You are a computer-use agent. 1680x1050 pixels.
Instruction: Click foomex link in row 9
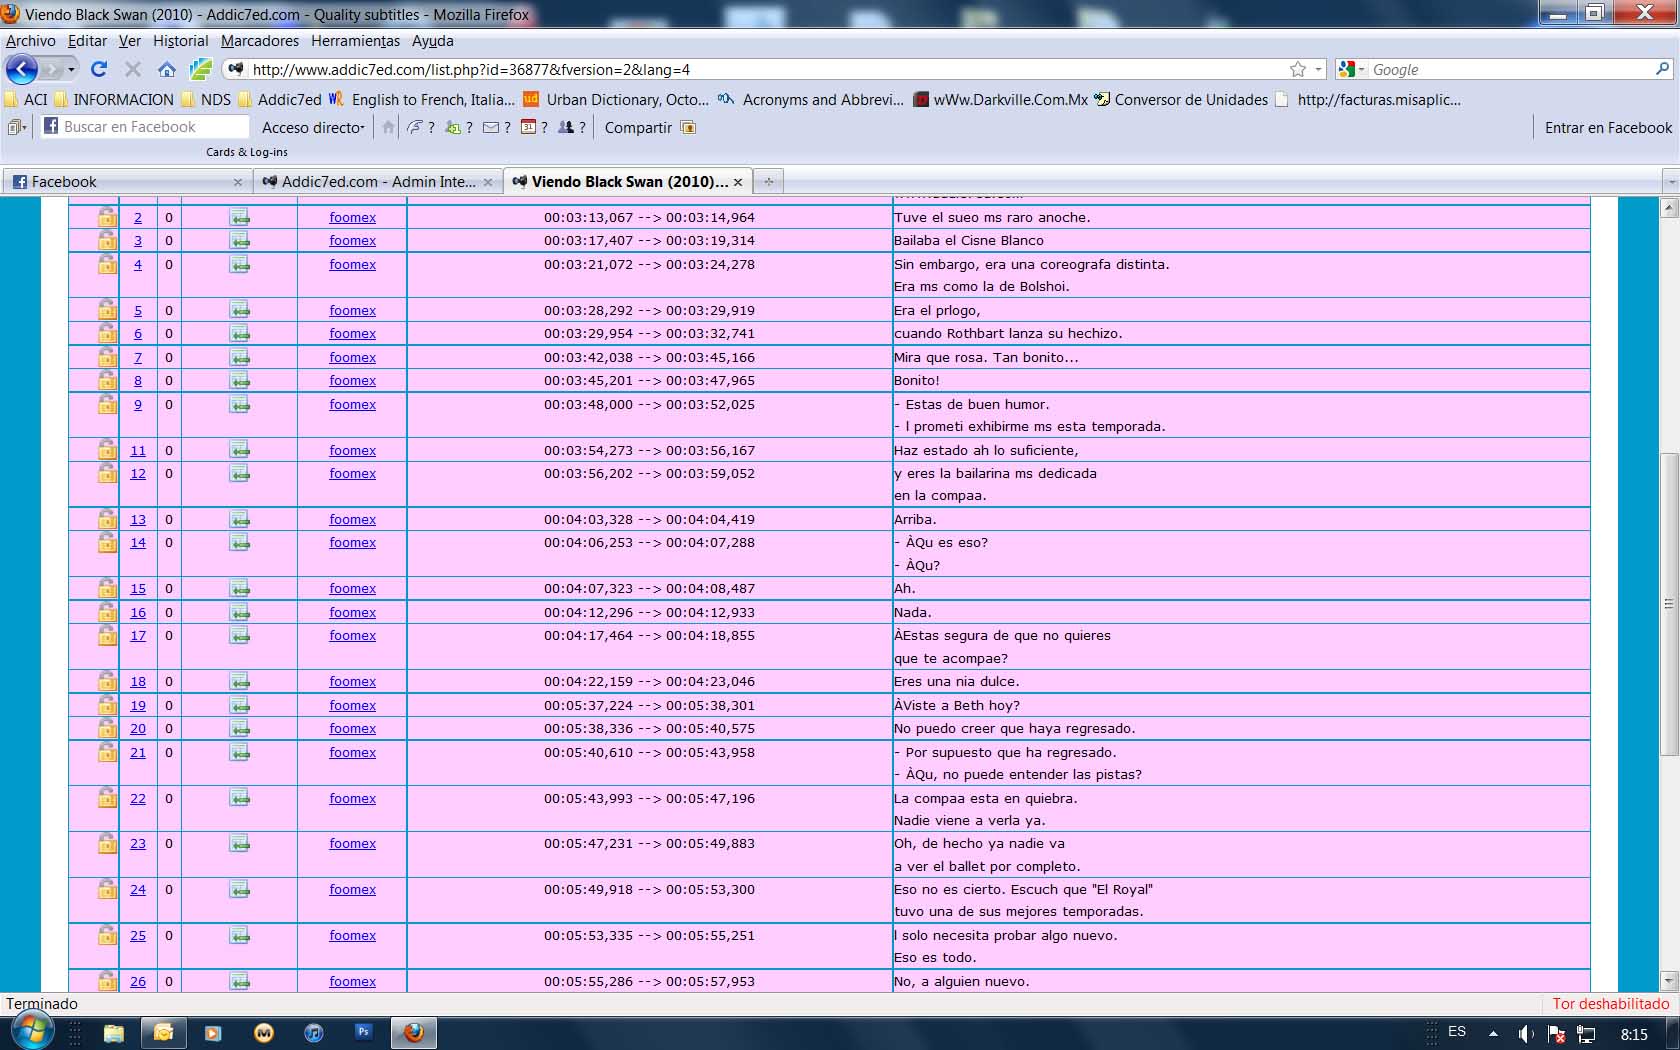353,404
